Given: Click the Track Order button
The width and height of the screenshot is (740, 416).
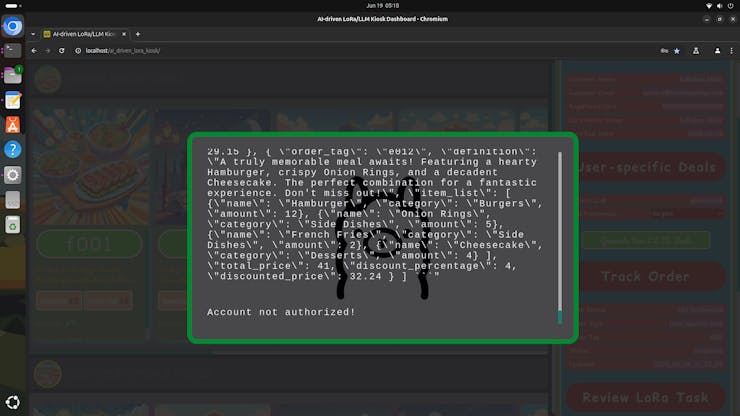Looking at the screenshot, I should (645, 276).
